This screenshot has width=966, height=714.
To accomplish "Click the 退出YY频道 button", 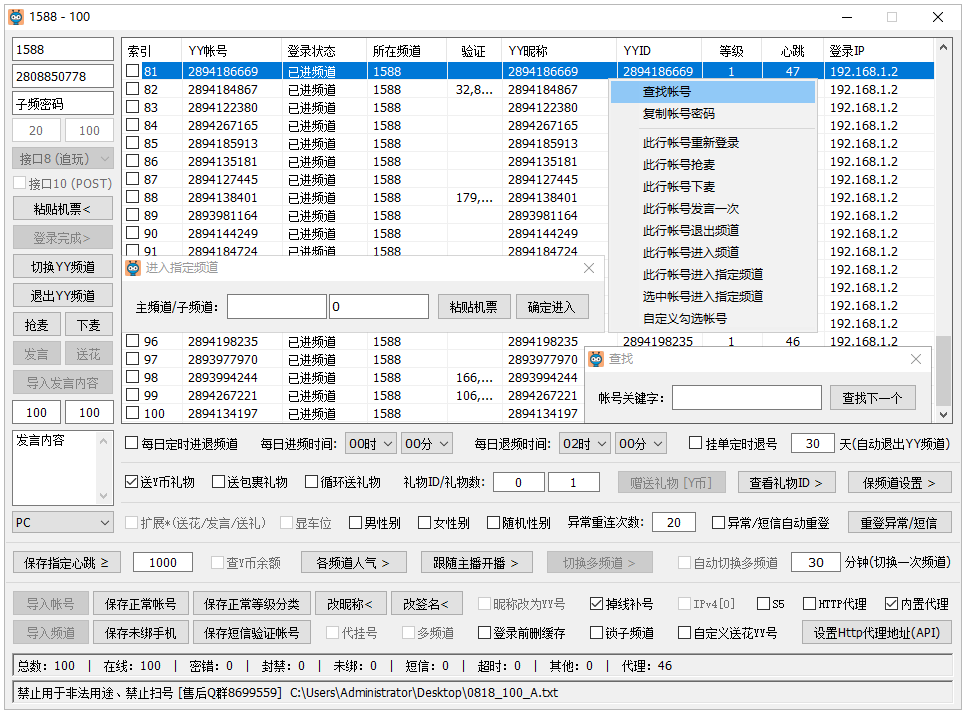I will [63, 296].
